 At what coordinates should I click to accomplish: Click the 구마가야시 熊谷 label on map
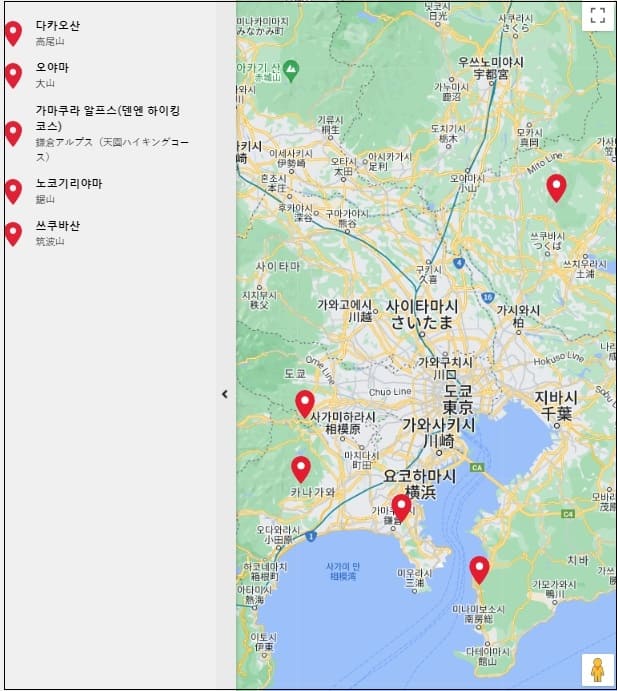(347, 219)
